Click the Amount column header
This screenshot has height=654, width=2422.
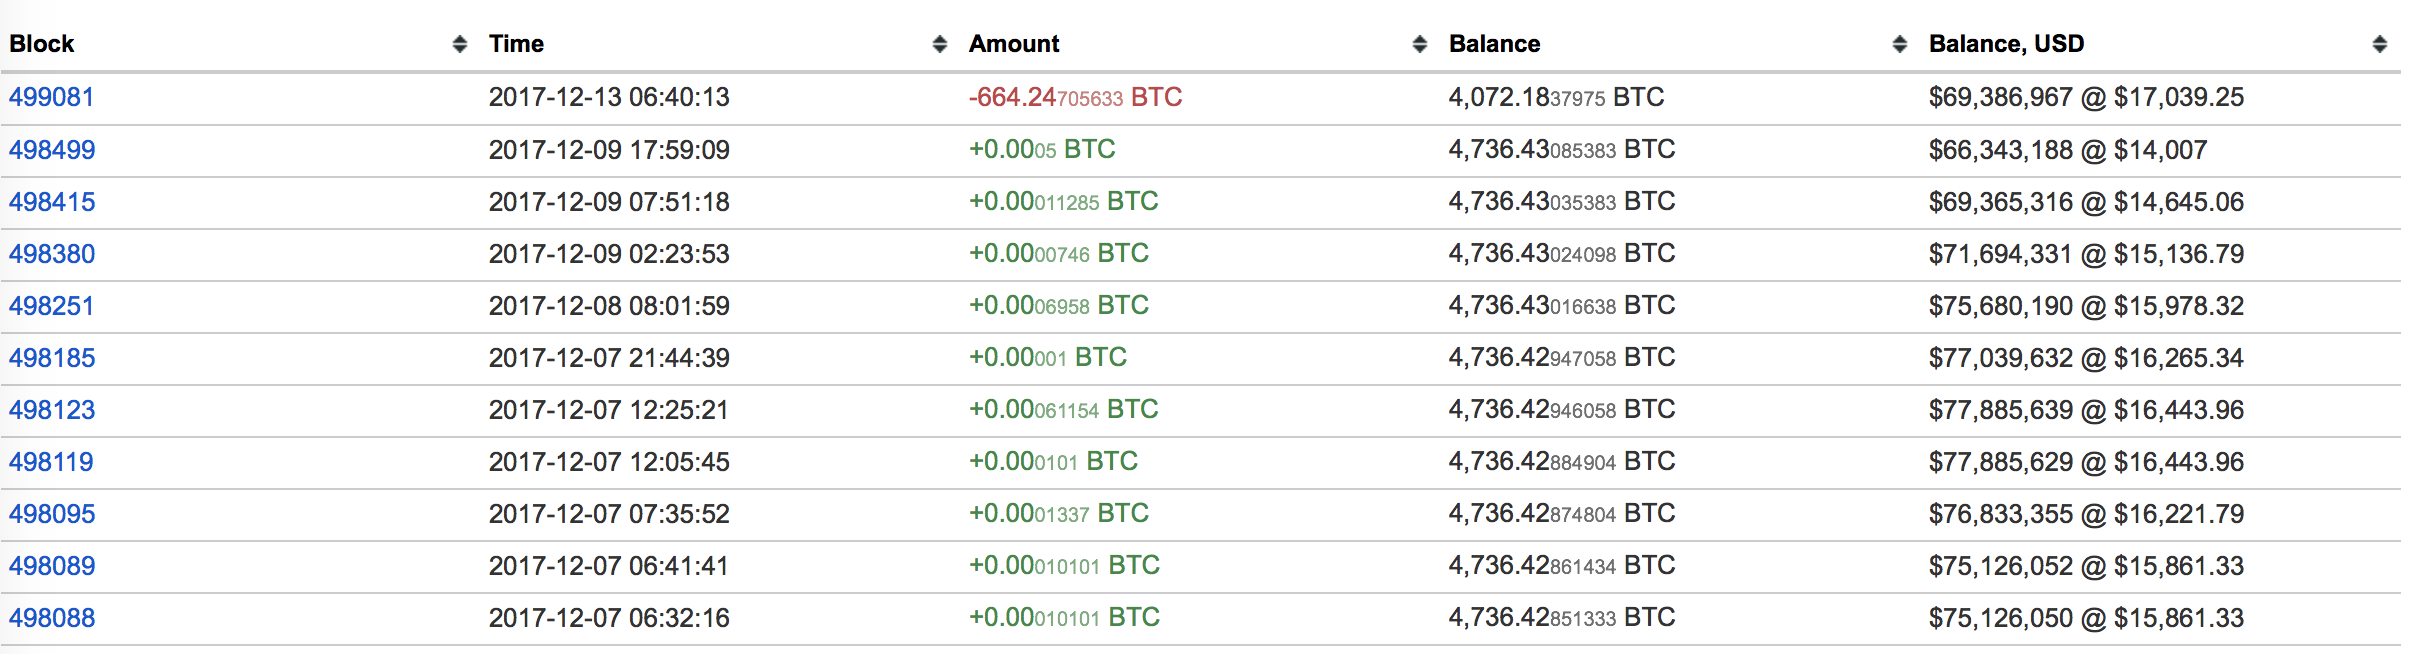(1014, 44)
